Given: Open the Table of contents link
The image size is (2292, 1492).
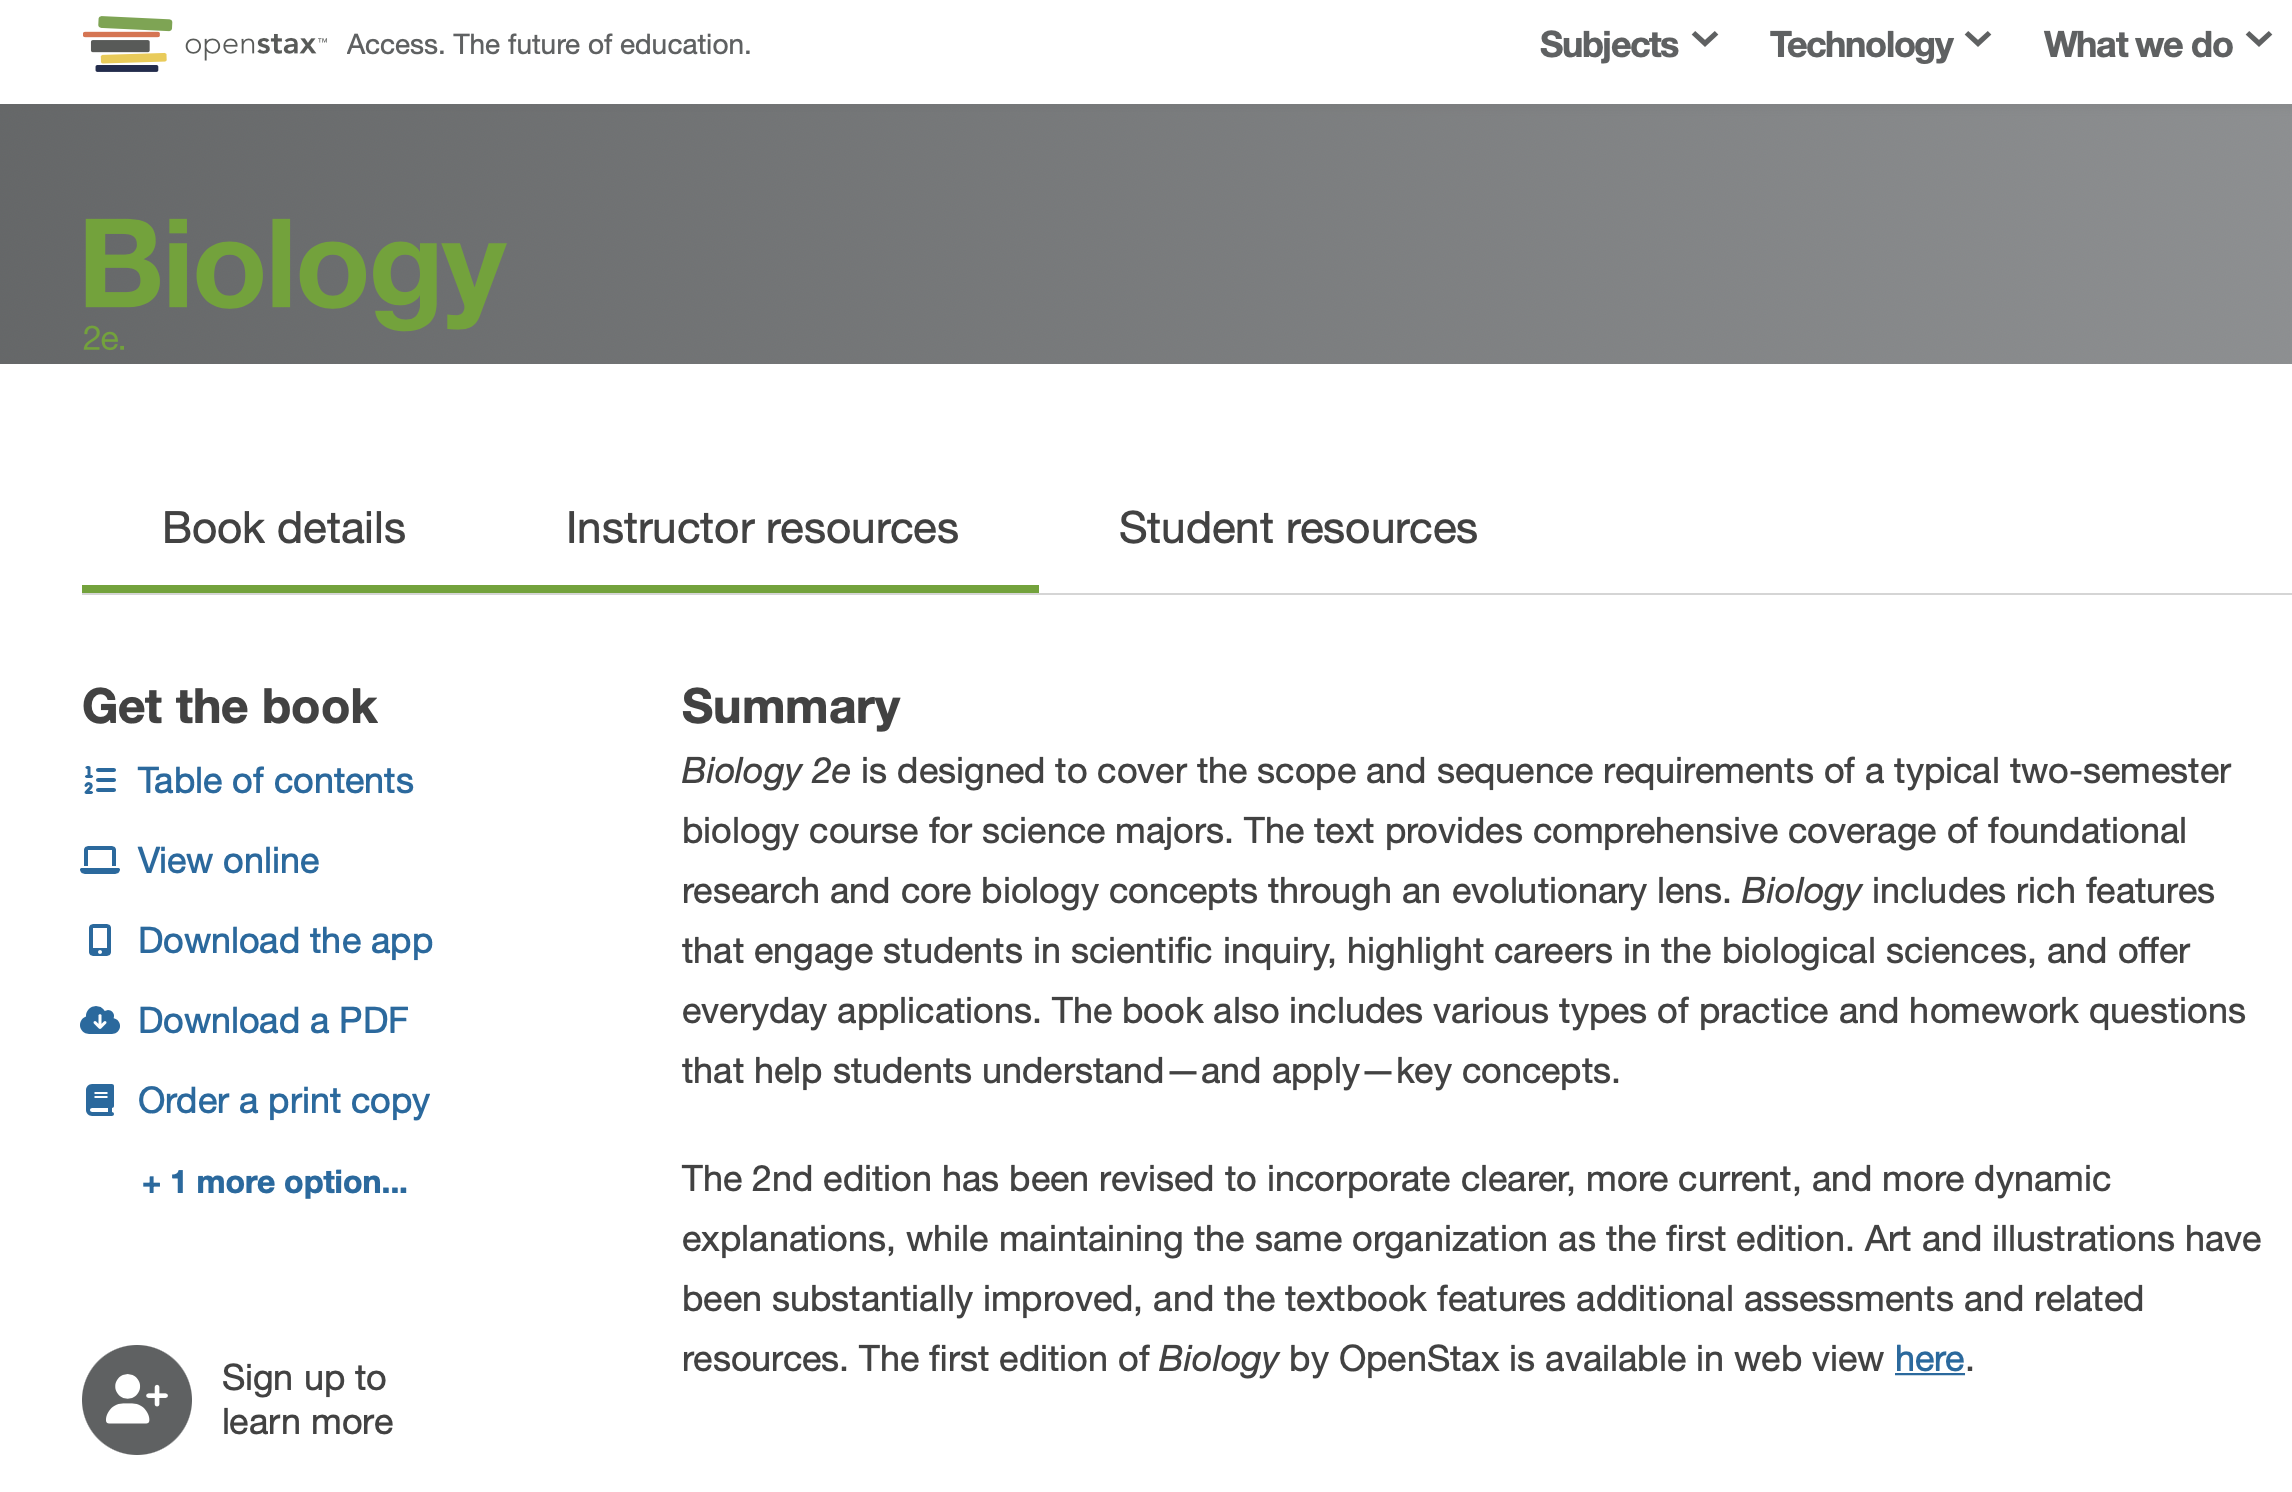Looking at the screenshot, I should coord(275,780).
